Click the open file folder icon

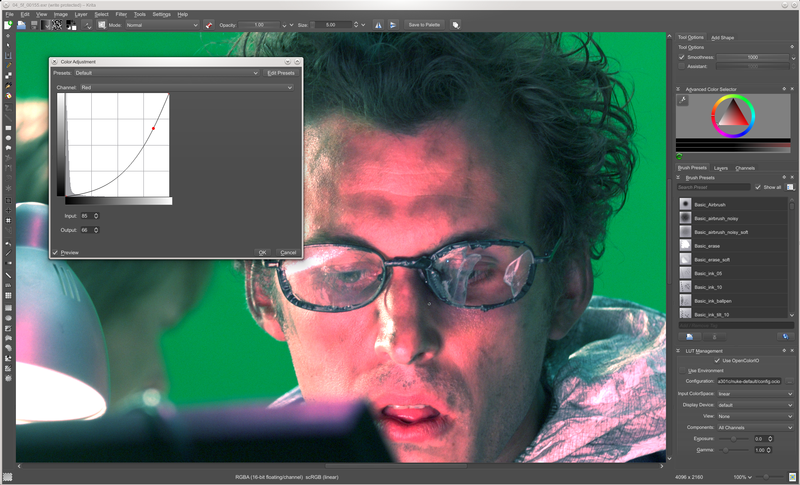[x=21, y=24]
